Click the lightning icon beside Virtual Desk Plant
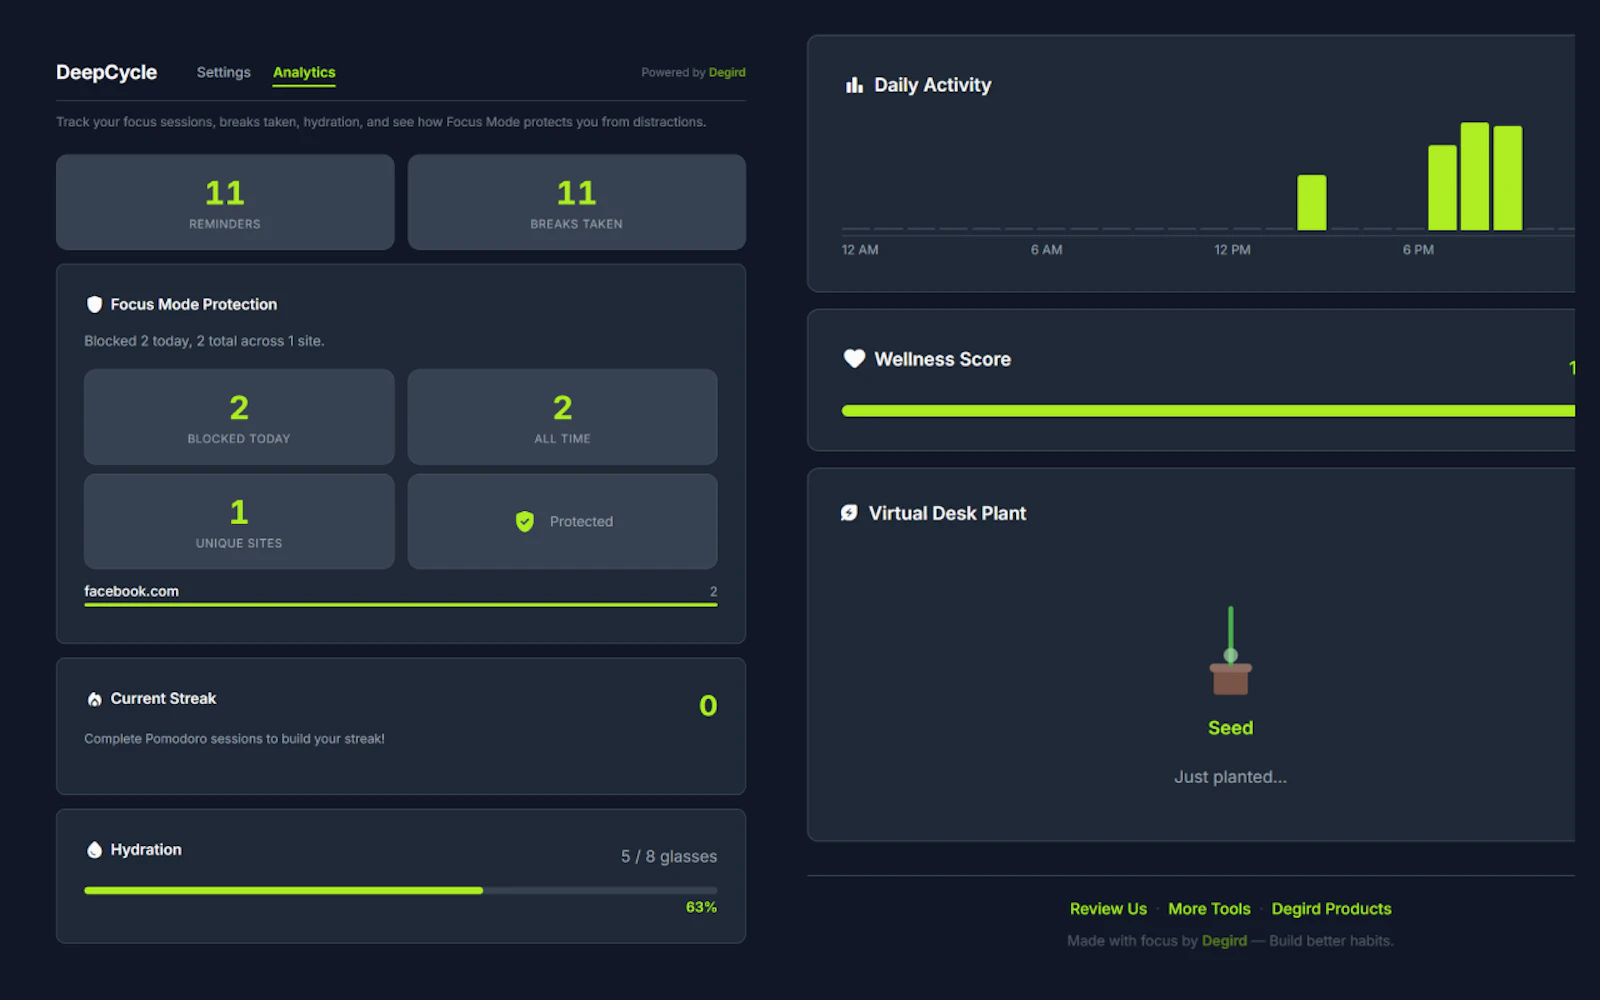 pyautogui.click(x=849, y=513)
